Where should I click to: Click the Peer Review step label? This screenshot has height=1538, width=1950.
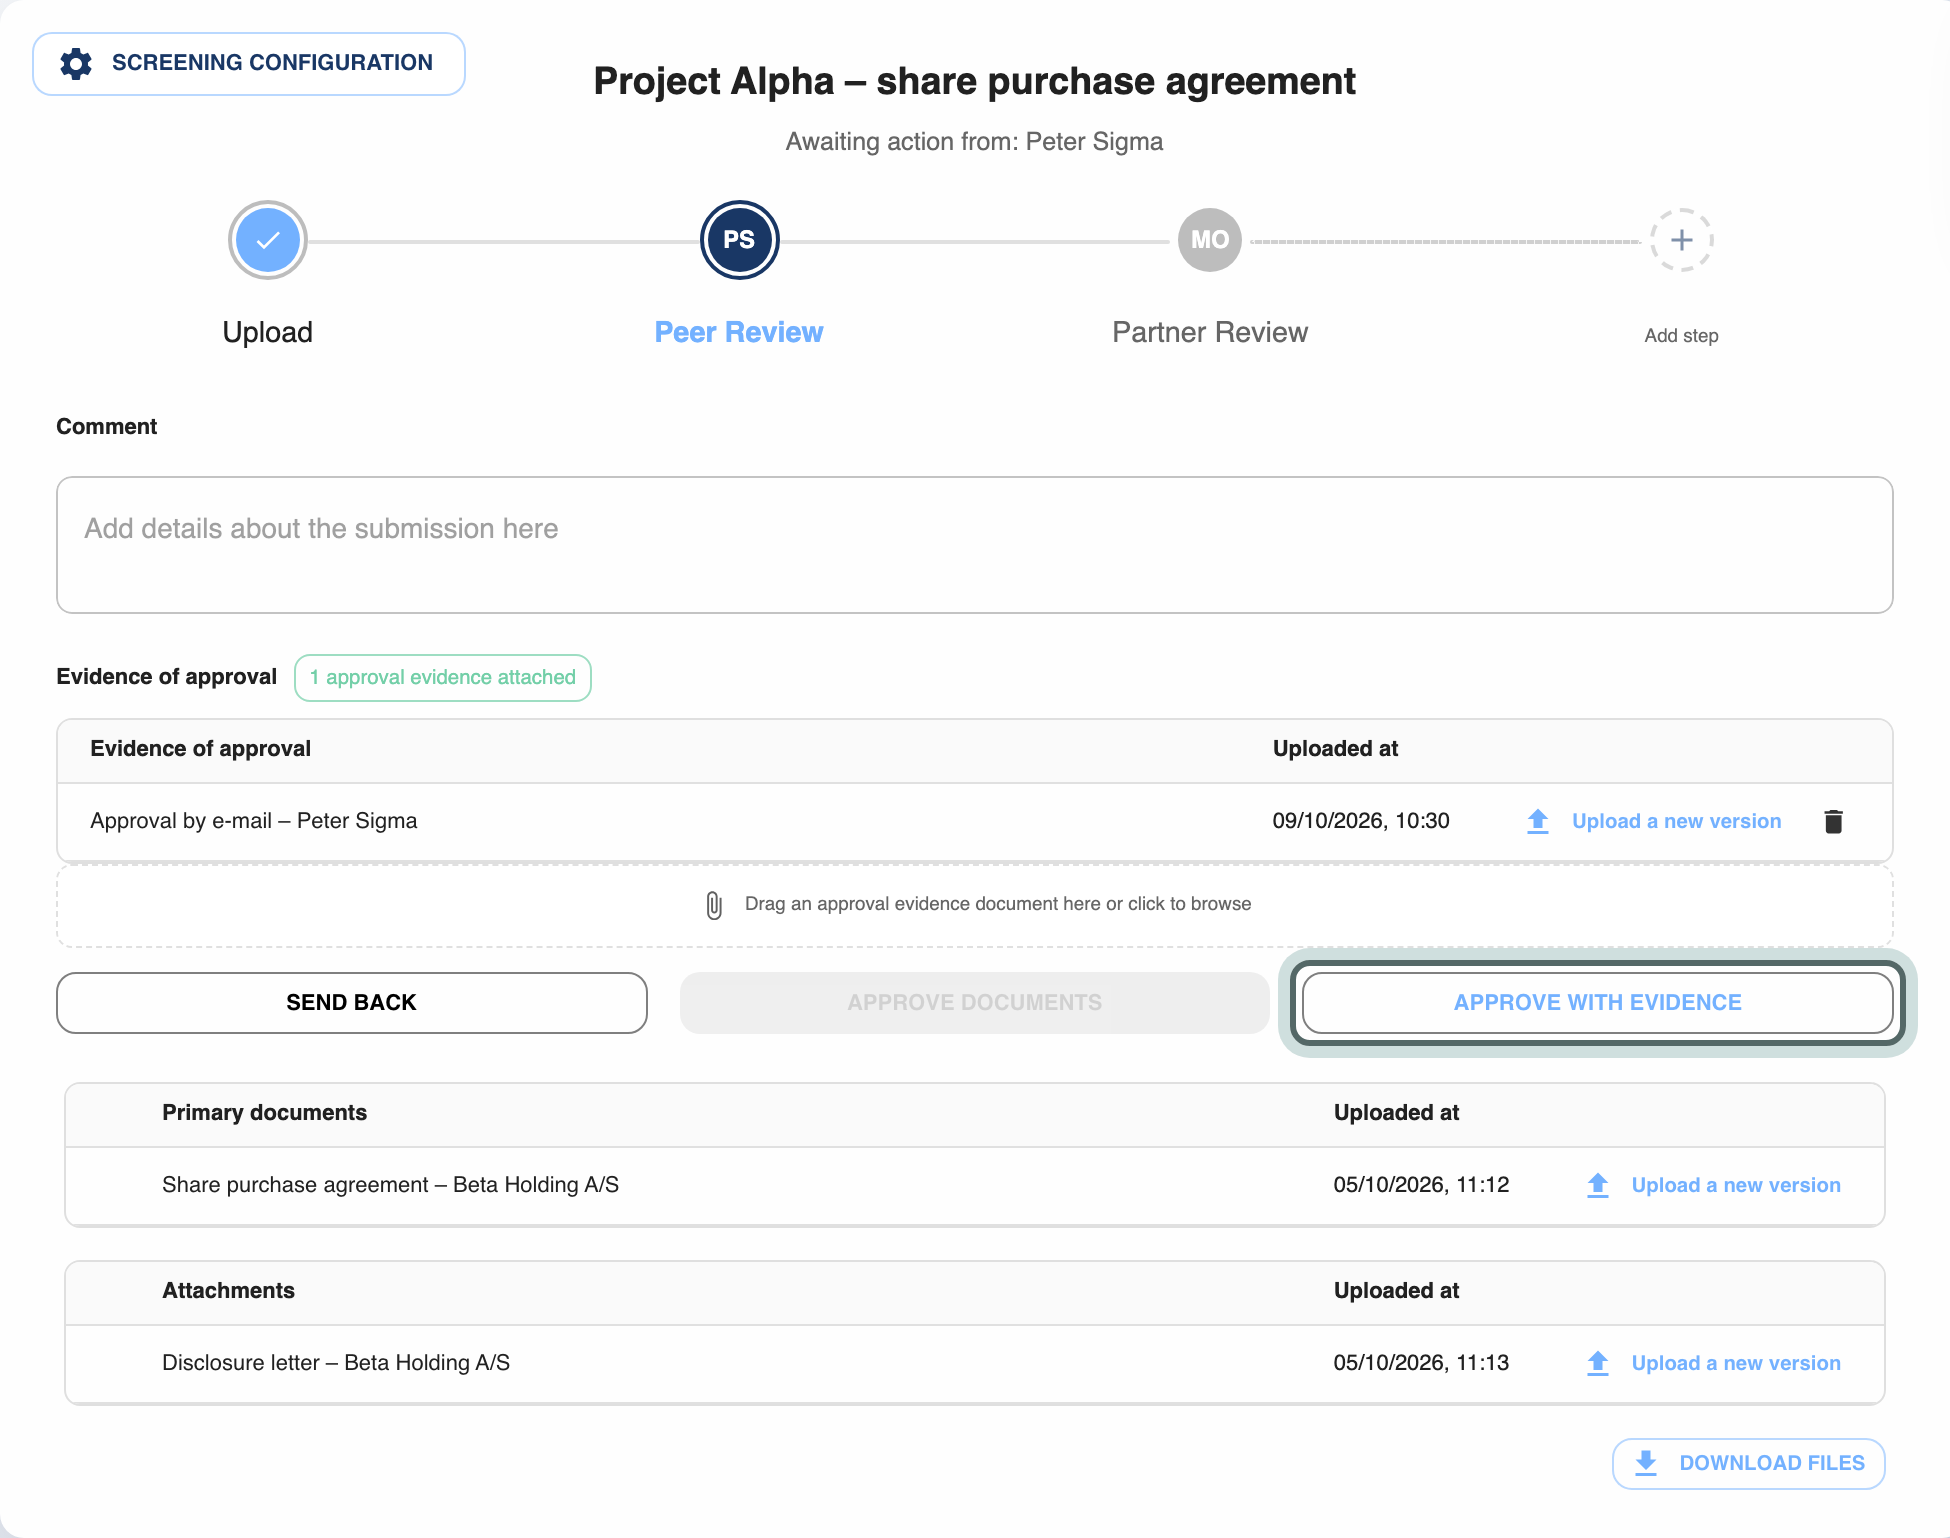tap(739, 332)
